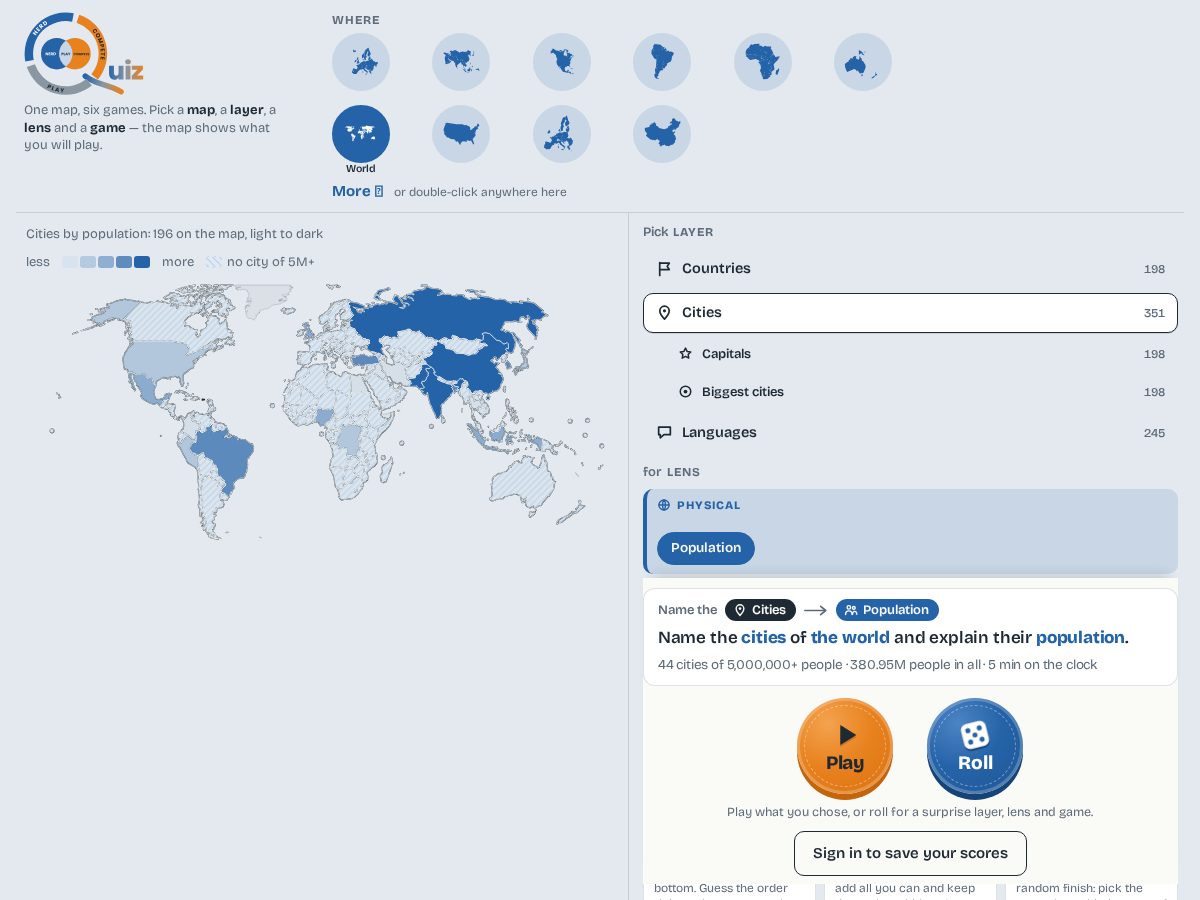Select the Africa map icon
1200x900 pixels.
pyautogui.click(x=763, y=62)
